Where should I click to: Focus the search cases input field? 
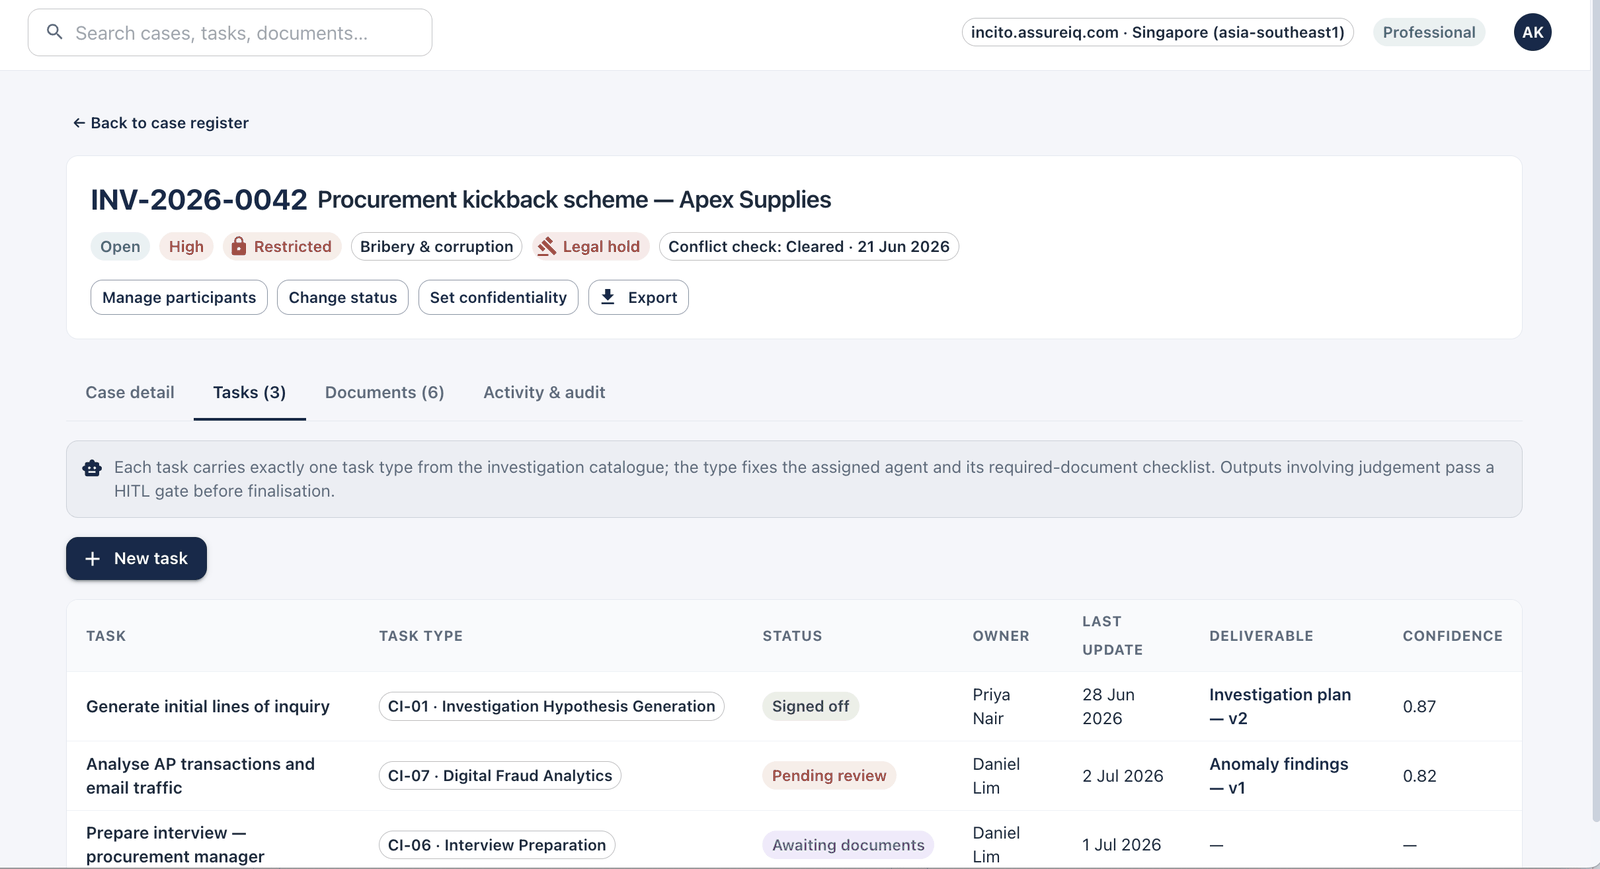[230, 32]
